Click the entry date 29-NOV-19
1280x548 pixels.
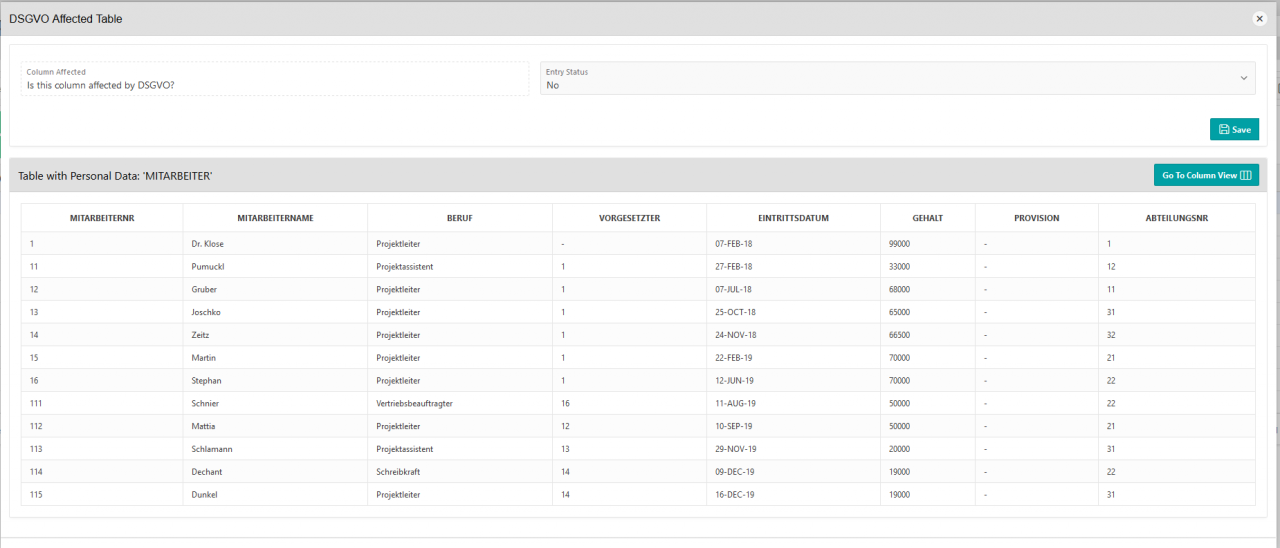pyautogui.click(x=735, y=450)
